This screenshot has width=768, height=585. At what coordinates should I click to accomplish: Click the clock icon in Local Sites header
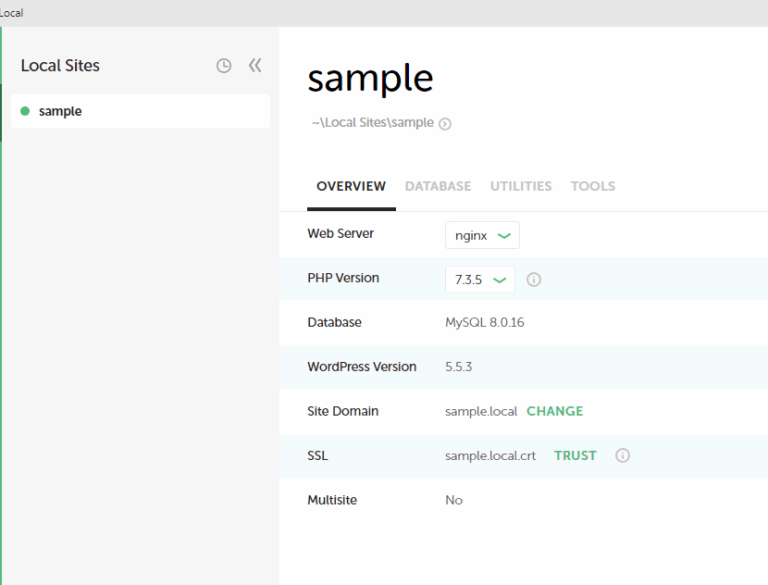[x=224, y=66]
